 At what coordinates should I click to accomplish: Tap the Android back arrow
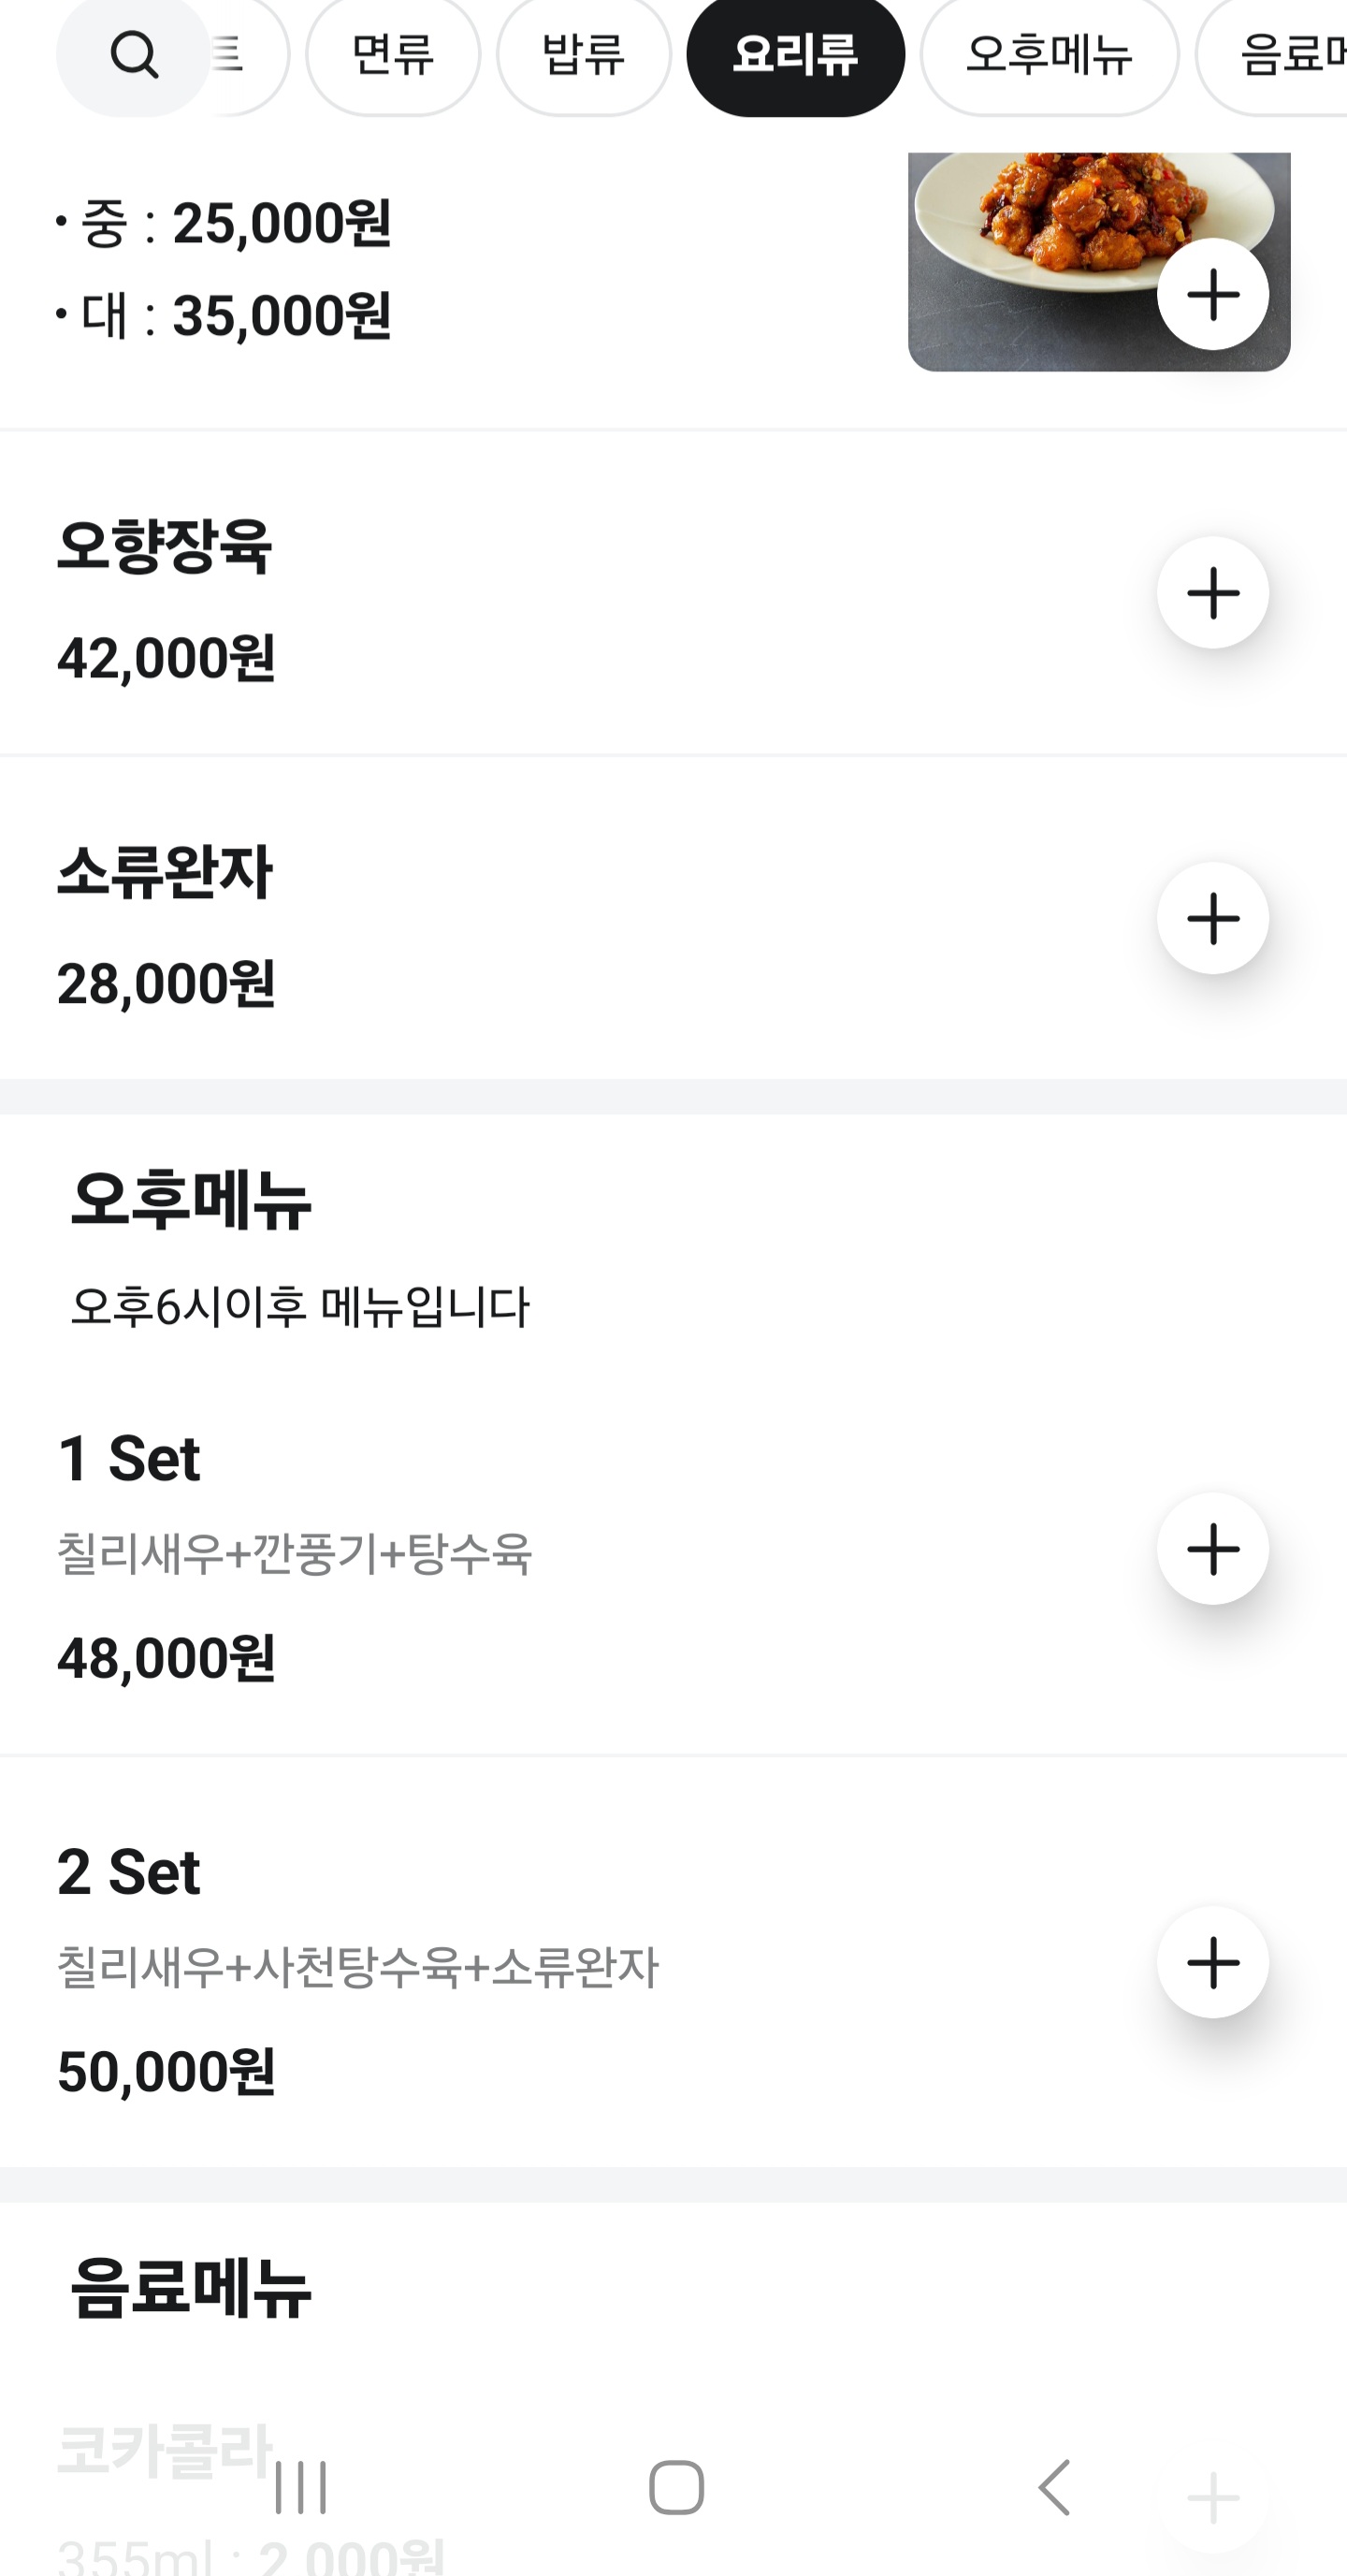(1054, 2487)
